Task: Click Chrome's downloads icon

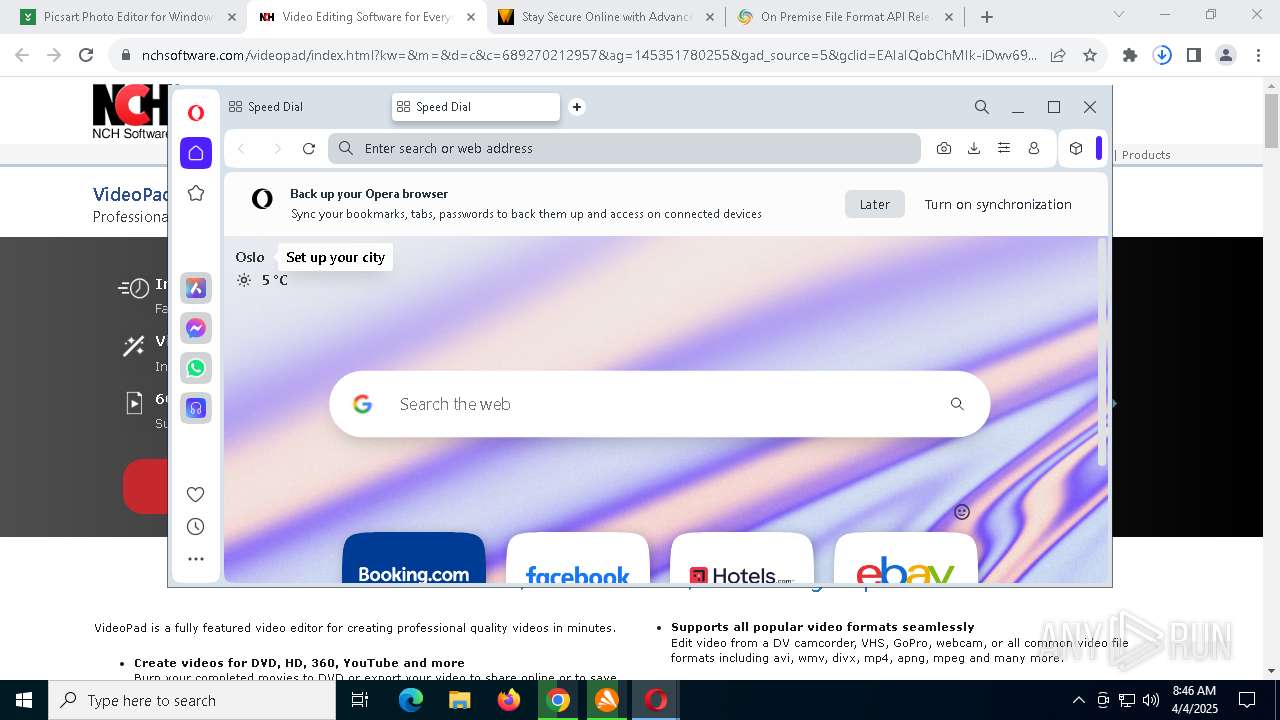Action: click(x=1162, y=56)
